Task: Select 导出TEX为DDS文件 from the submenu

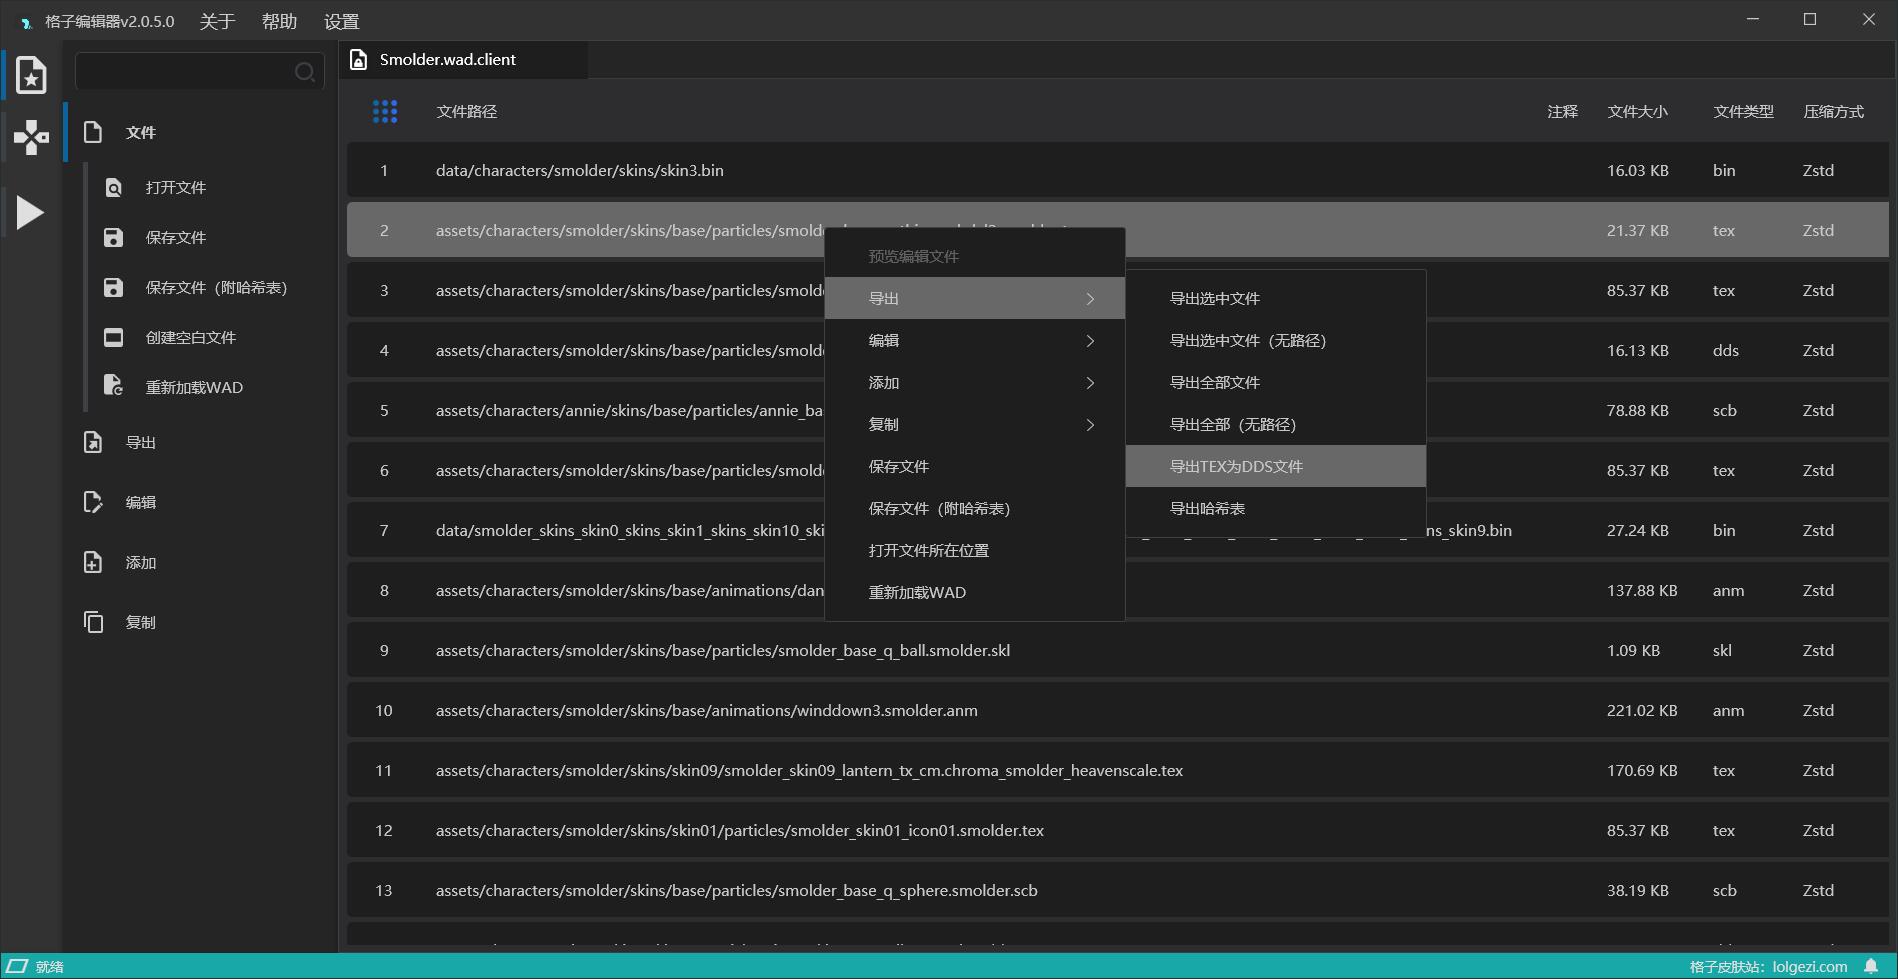Action: (1236, 466)
